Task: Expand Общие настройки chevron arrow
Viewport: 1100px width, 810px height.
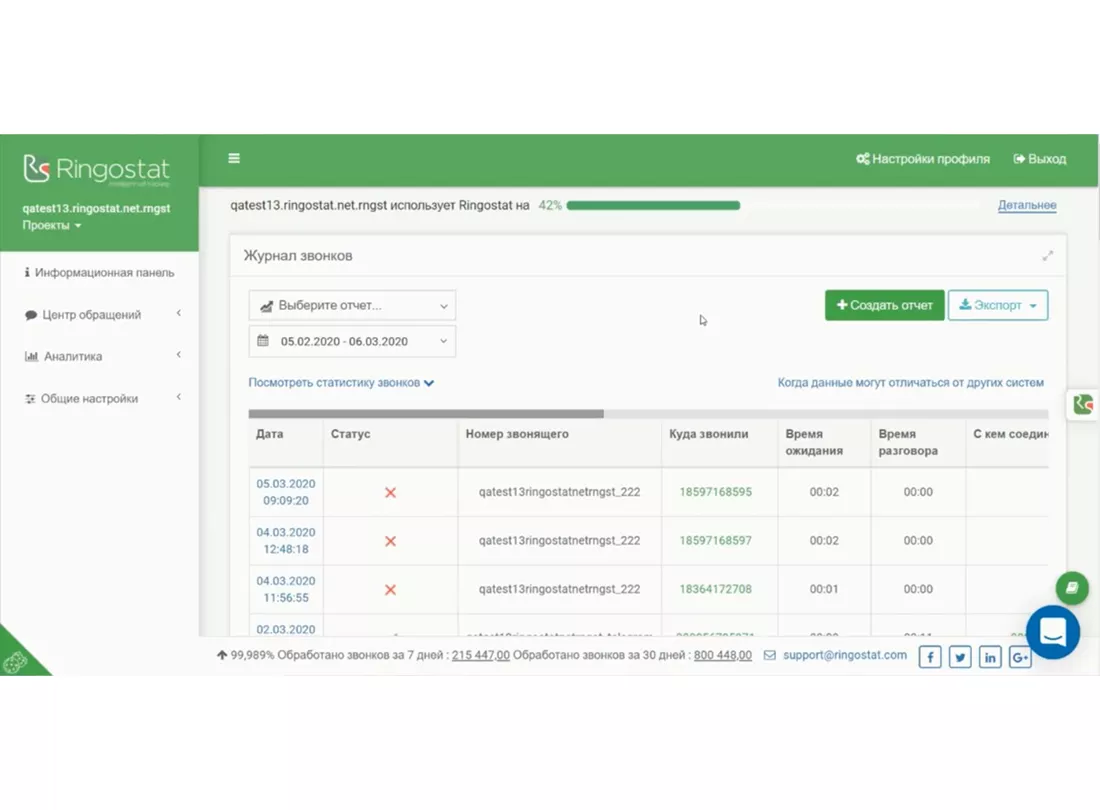Action: tap(179, 397)
